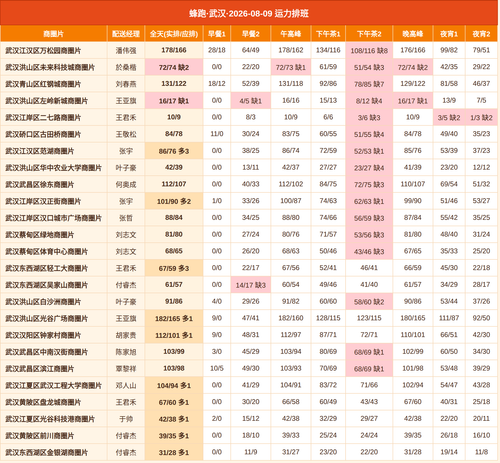Screen dimensions: 500x463
Task: Click the 夜宵1 cell '3/5 缺2'
Action: click(449, 118)
